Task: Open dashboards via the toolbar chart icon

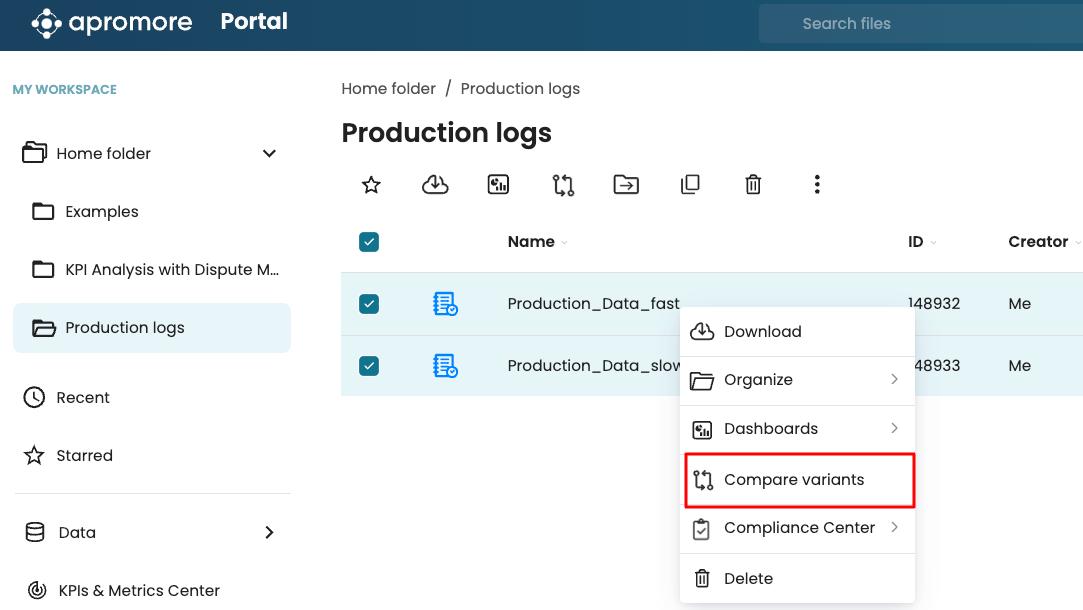Action: 498,185
